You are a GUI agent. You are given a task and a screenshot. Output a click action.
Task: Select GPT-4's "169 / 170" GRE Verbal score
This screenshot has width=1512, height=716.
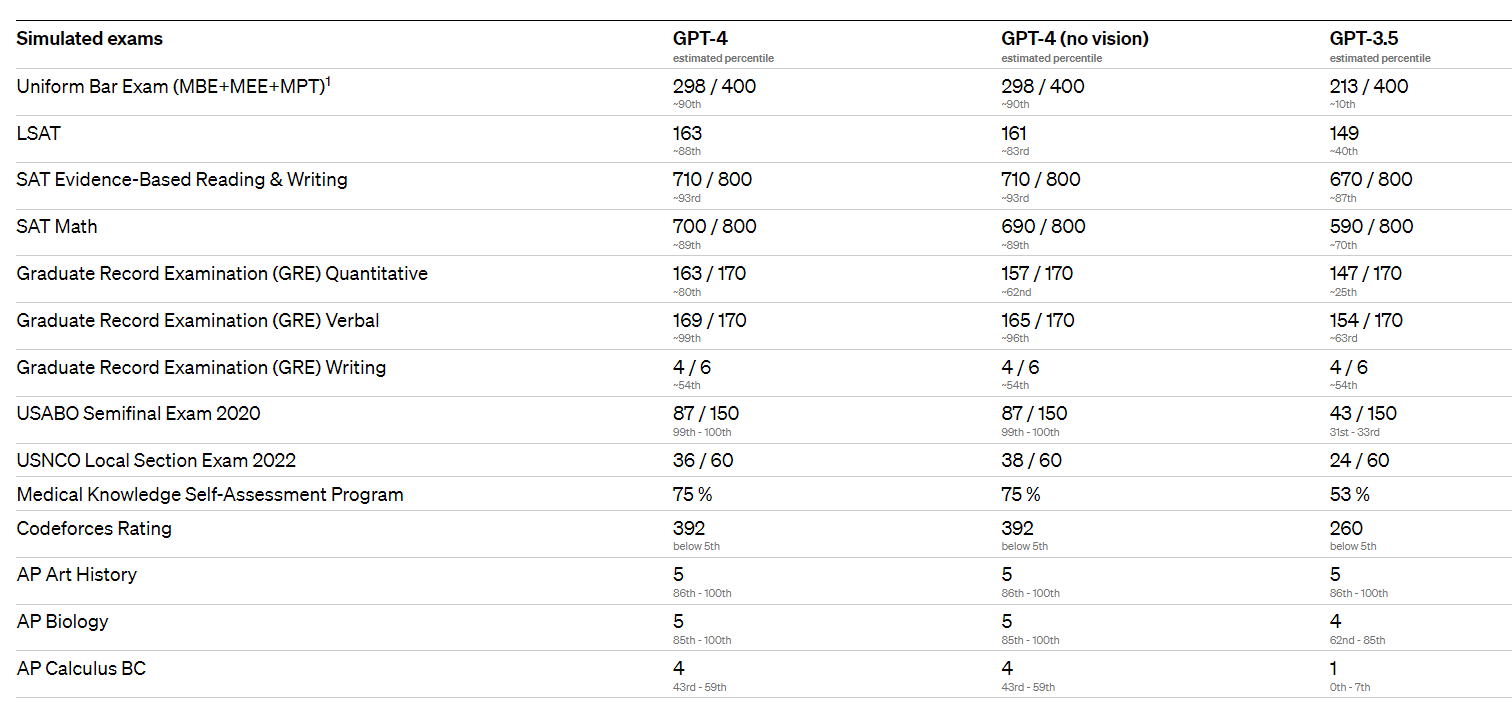(709, 320)
